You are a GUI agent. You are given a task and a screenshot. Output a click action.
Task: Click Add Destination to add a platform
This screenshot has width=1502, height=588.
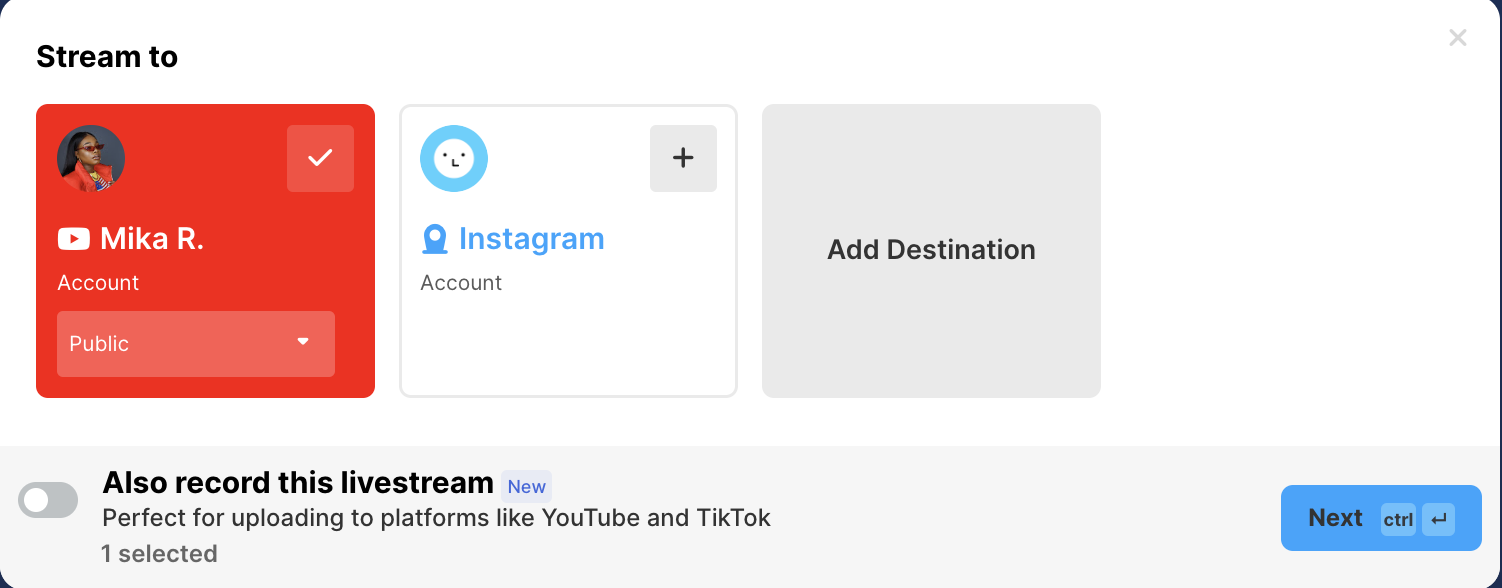(x=931, y=250)
